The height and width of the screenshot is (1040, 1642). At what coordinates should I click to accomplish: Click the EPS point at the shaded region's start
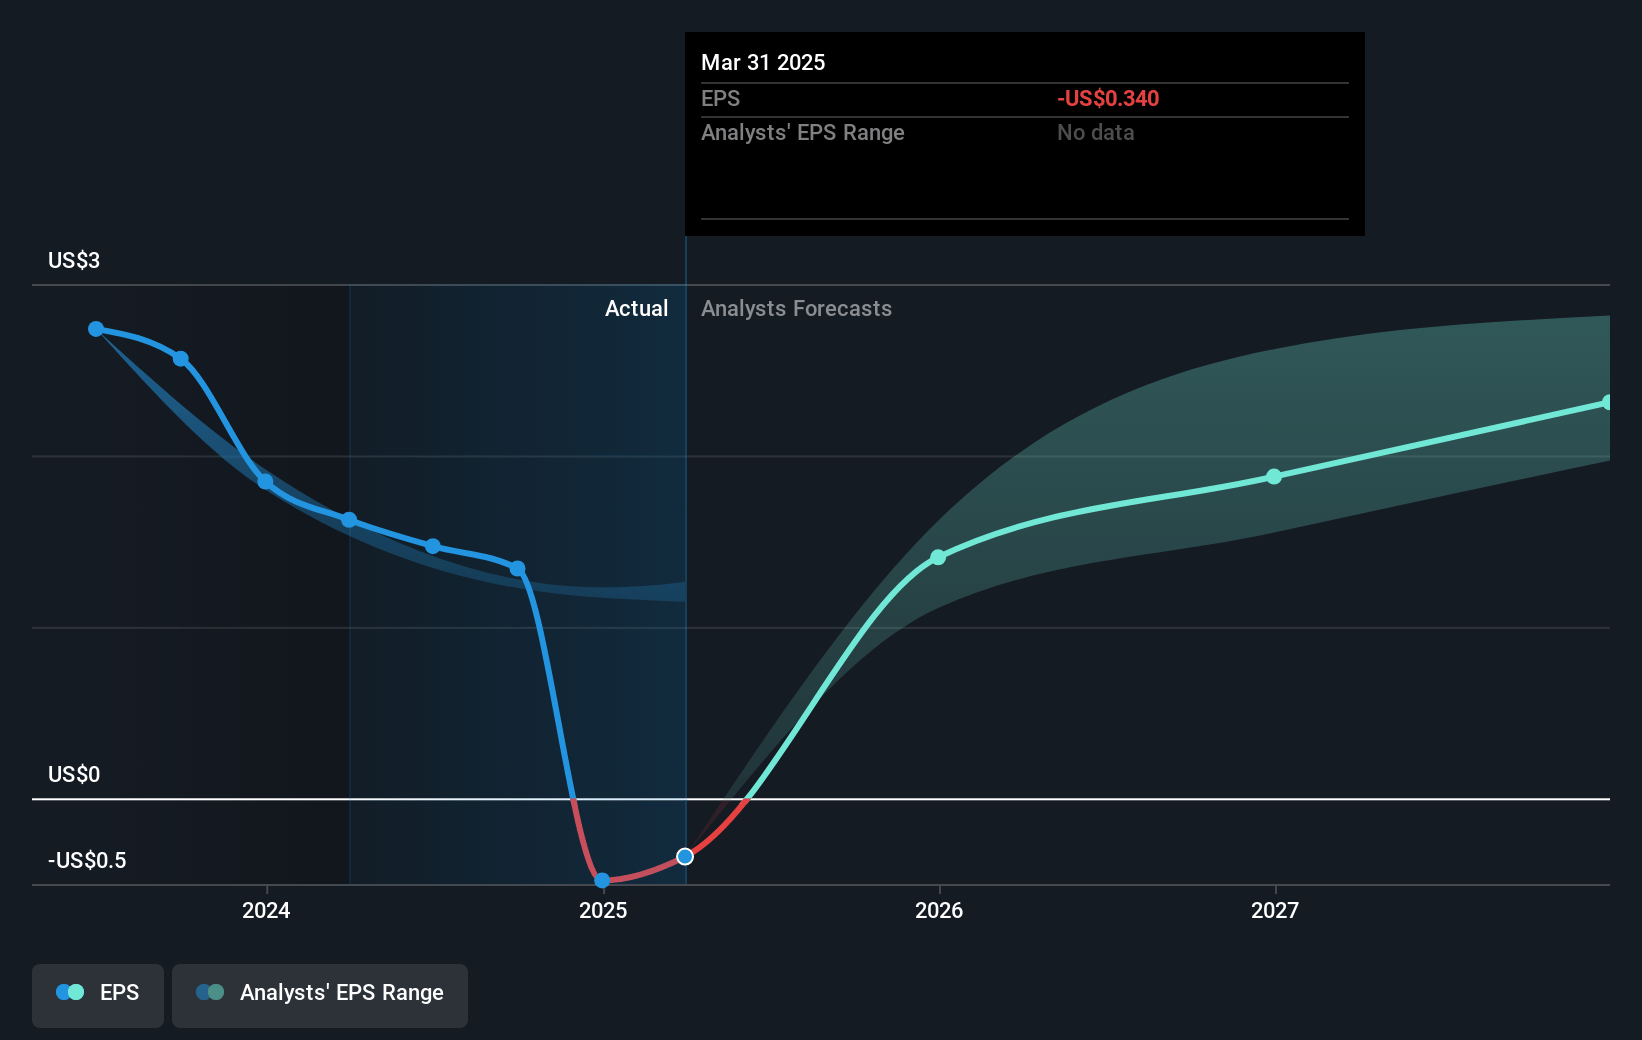[349, 519]
